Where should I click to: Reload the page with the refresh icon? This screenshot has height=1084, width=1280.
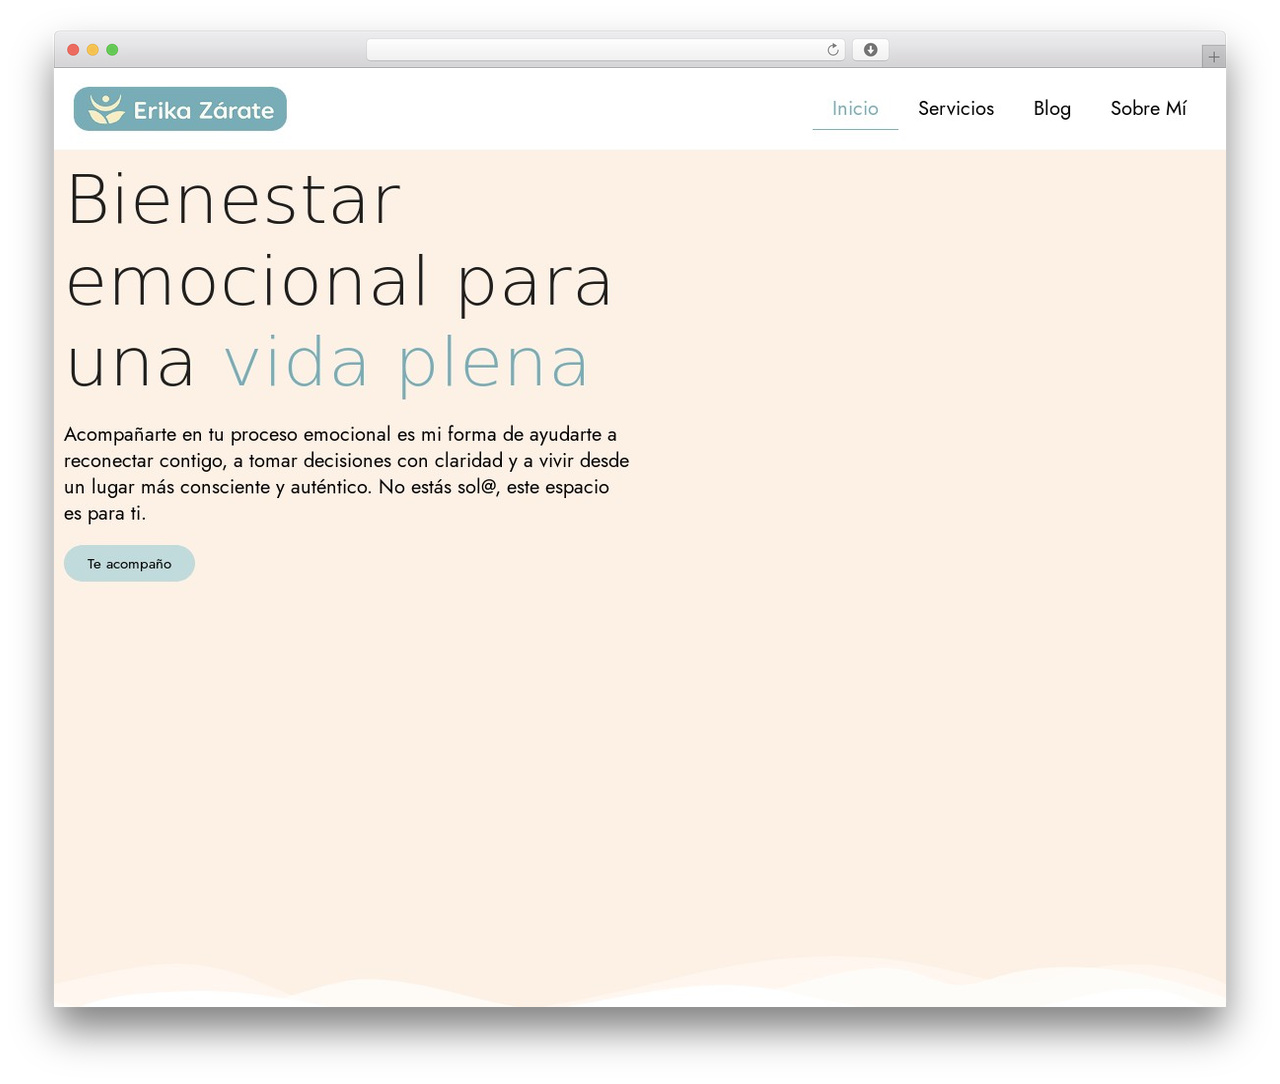[x=832, y=50]
